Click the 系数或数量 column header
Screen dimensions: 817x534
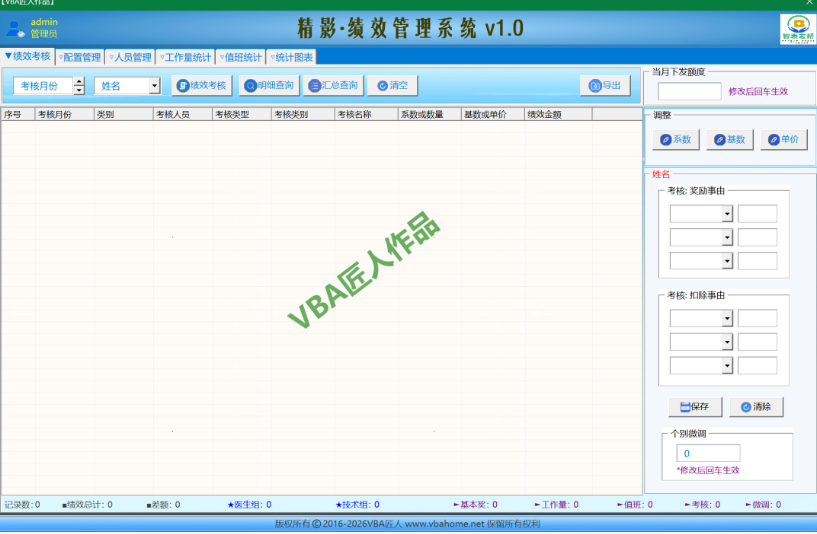pos(429,115)
